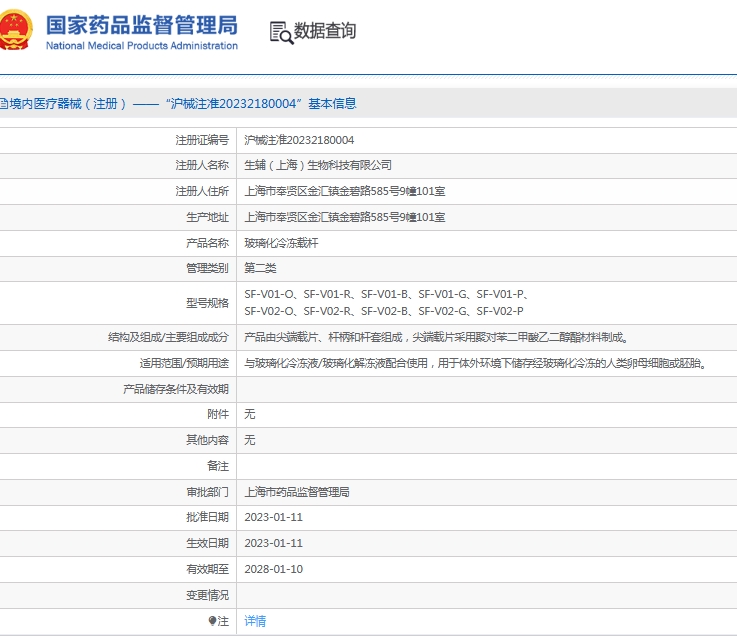Screen dimensions: 737x639
Task: Click the product name 玻璃化冷冻载杆
Action: pyautogui.click(x=281, y=243)
